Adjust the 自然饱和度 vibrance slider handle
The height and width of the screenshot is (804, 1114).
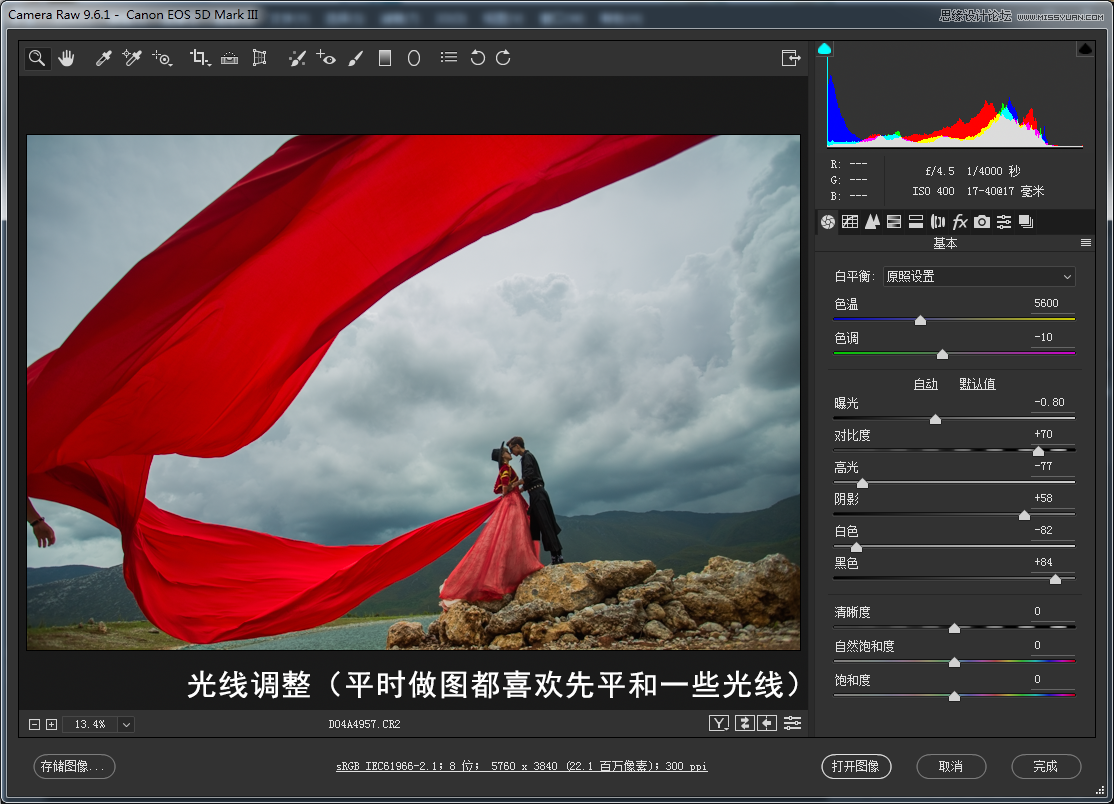pos(954,663)
